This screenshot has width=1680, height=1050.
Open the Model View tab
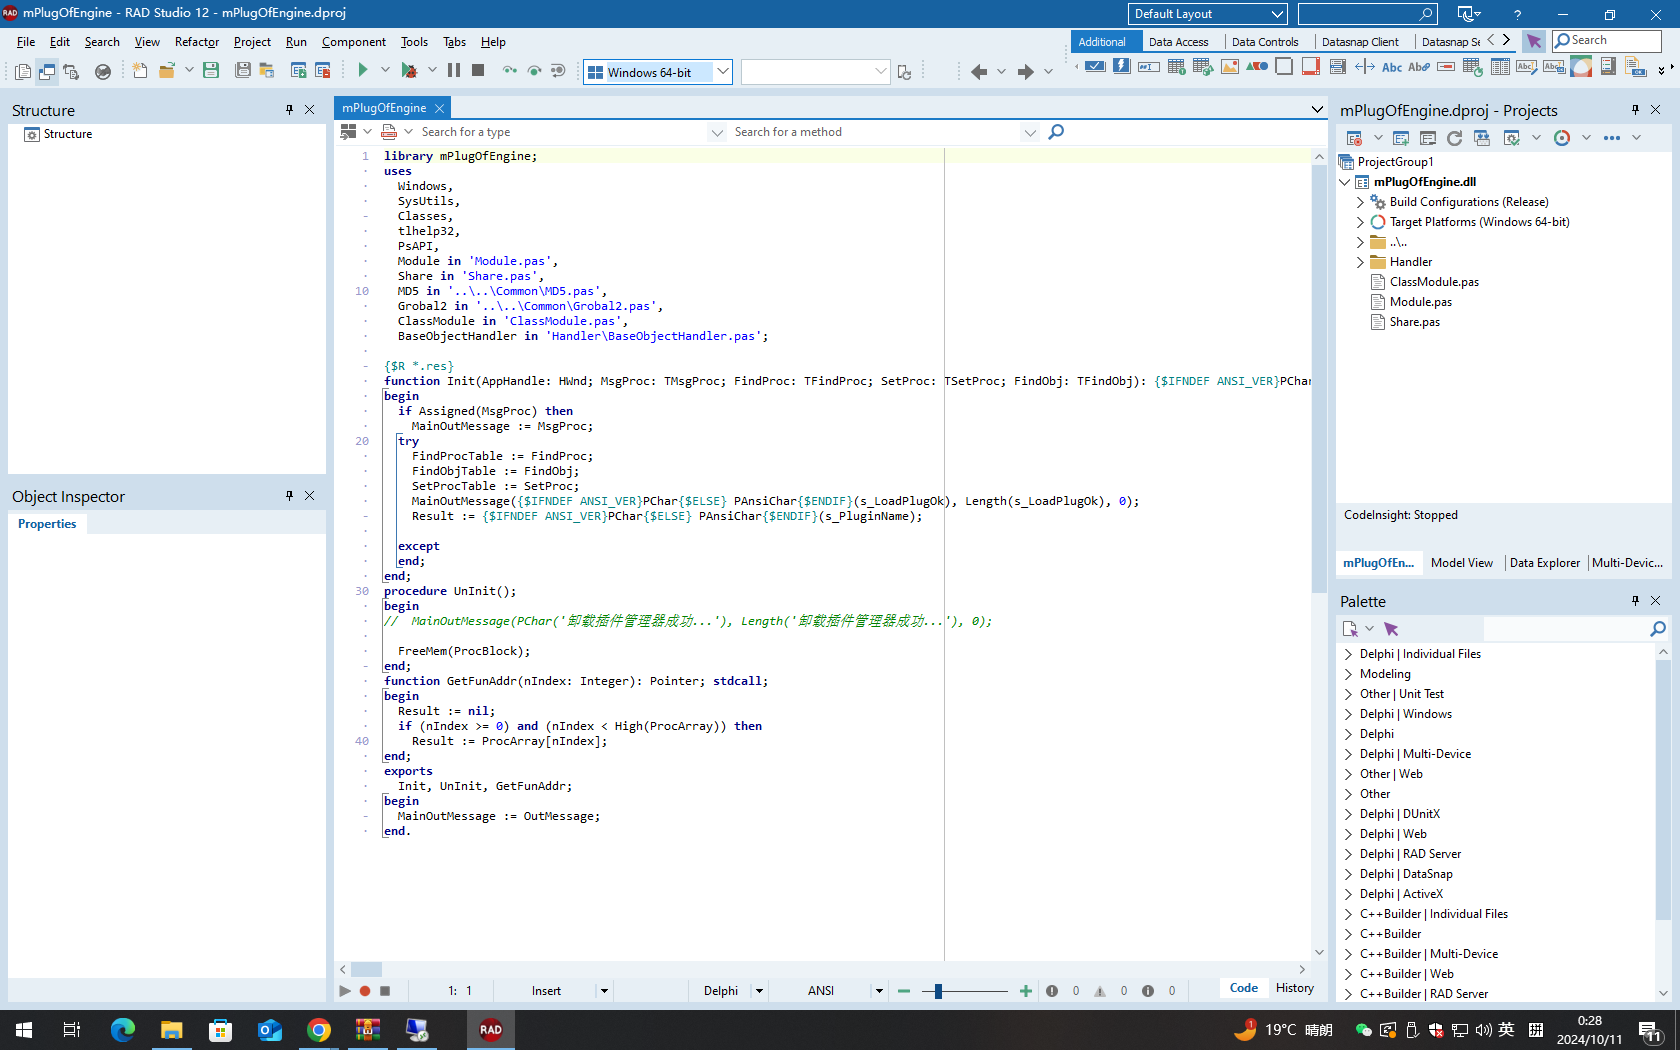(x=1461, y=563)
